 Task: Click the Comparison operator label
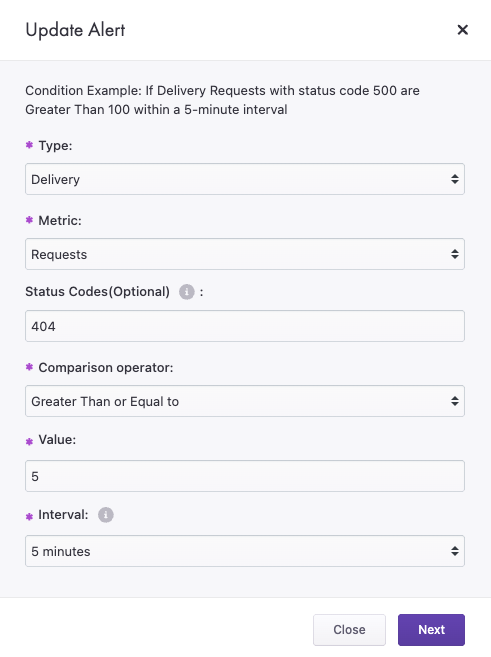106,367
